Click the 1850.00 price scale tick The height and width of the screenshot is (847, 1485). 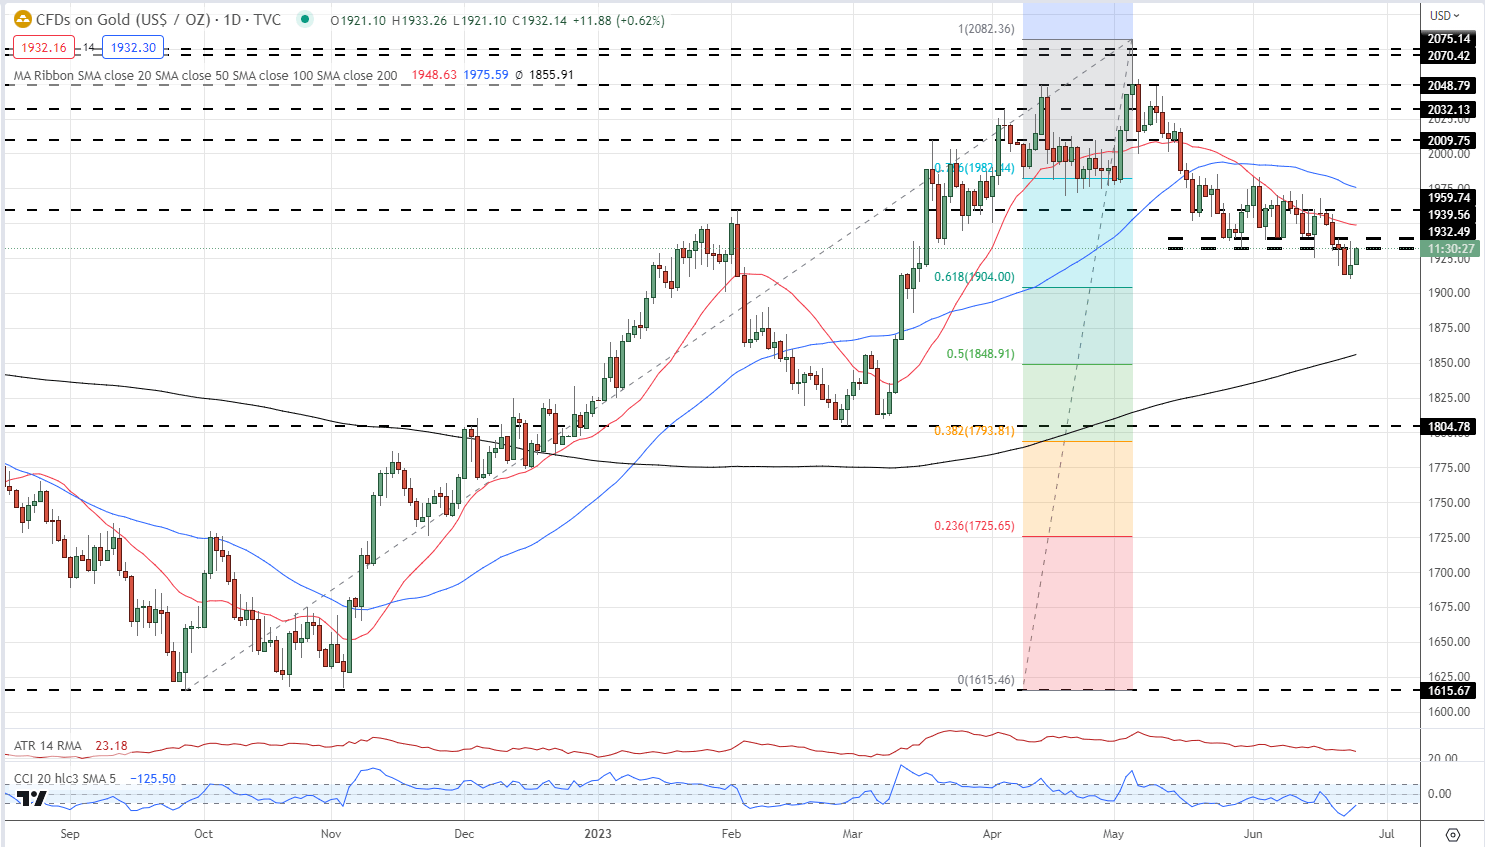click(1448, 363)
